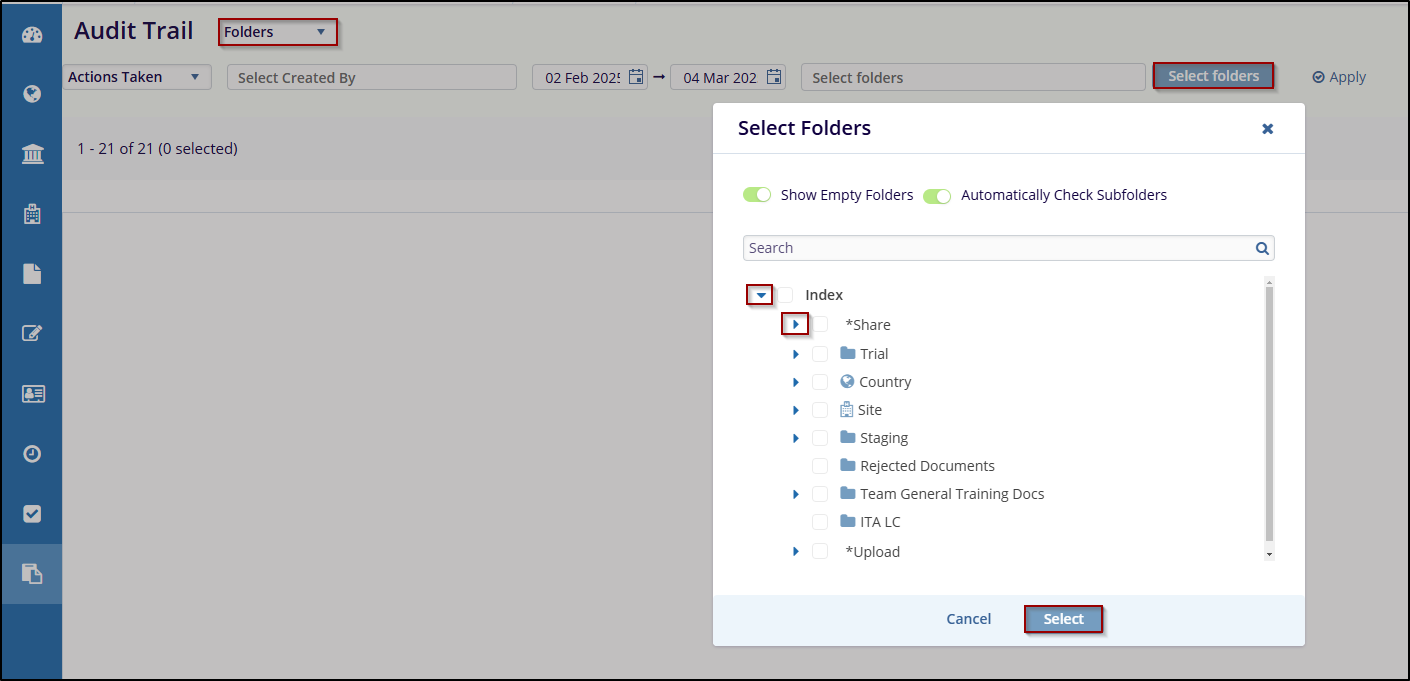Click the folder tree scrollbar down arrow
The height and width of the screenshot is (681, 1410).
pos(1269,553)
